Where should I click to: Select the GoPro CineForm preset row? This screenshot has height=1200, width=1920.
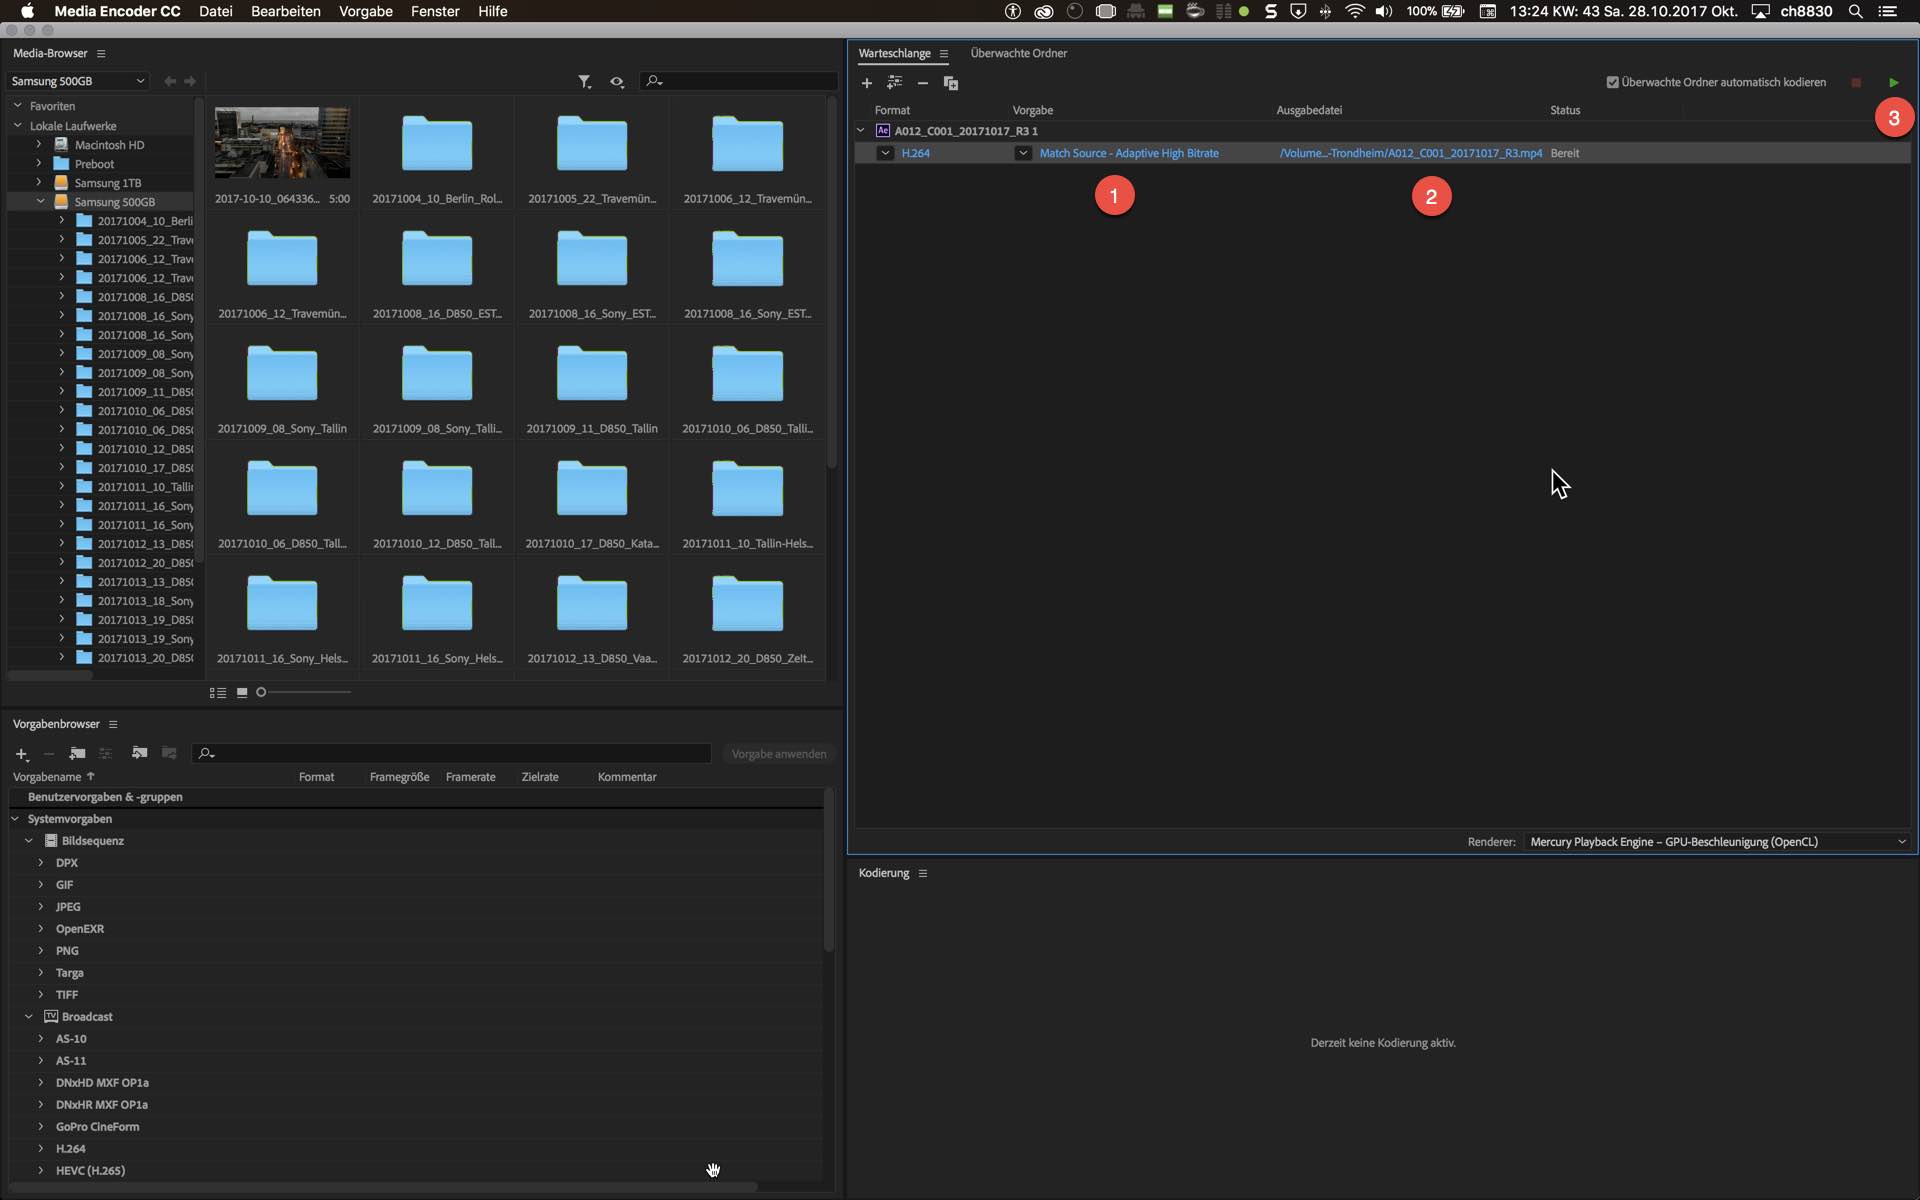coord(97,1126)
